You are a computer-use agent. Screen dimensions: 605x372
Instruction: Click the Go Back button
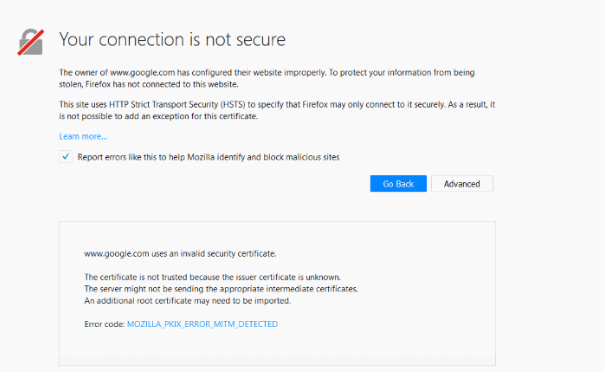(398, 184)
